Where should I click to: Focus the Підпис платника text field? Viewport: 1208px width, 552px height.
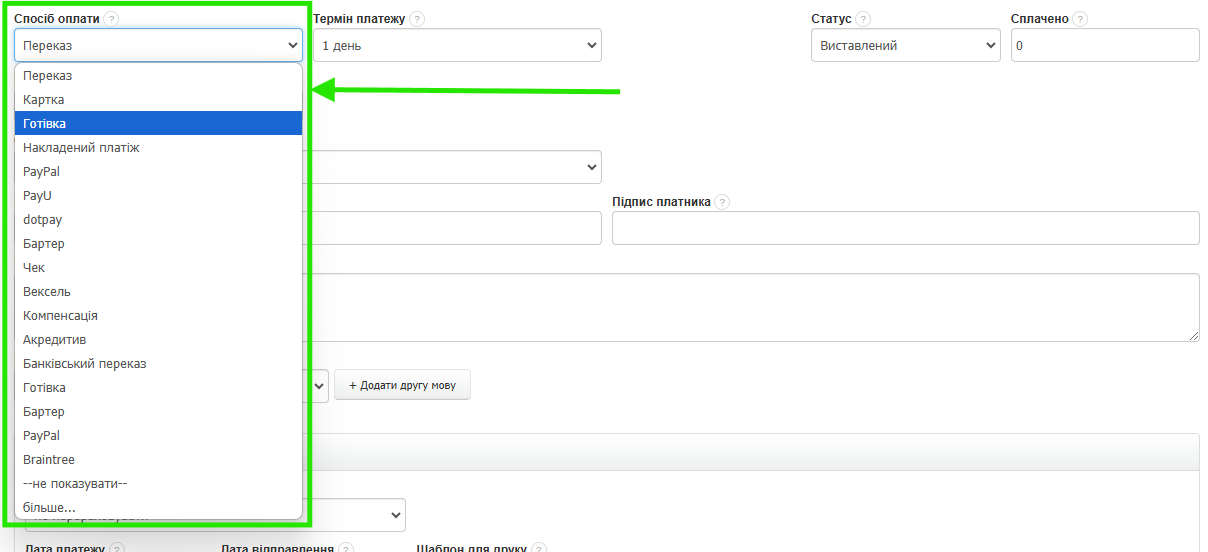click(x=905, y=228)
